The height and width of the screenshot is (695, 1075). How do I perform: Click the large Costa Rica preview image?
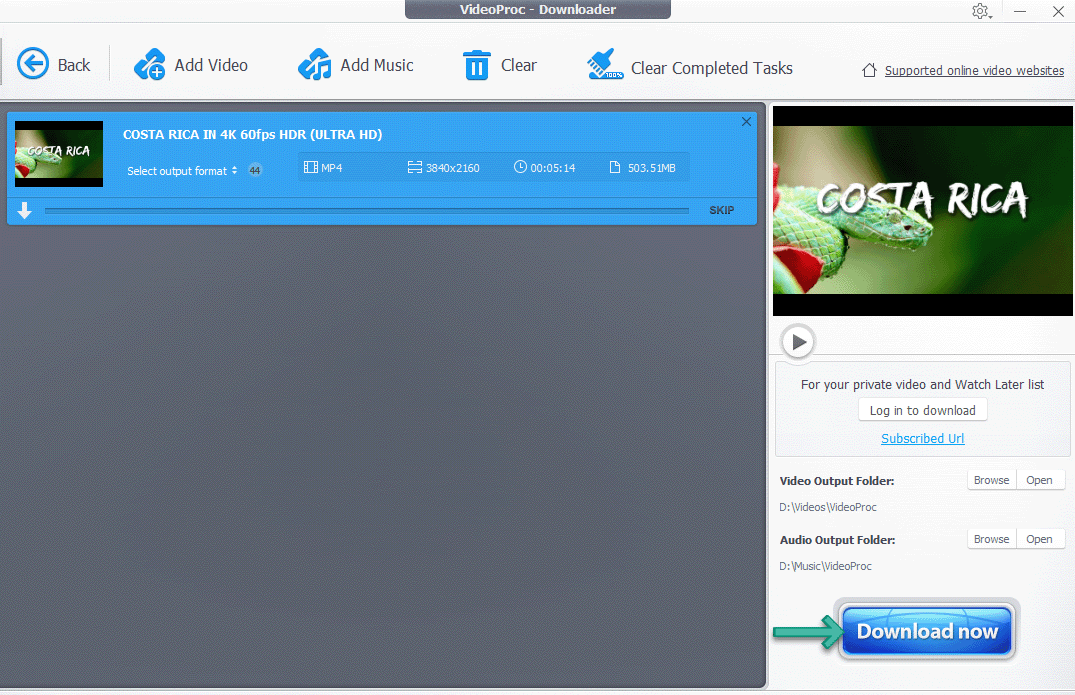click(923, 210)
